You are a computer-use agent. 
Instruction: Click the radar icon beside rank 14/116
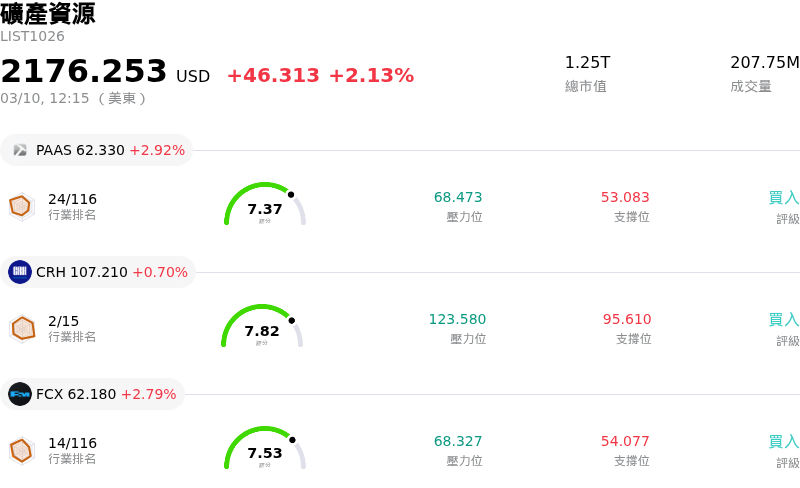tap(21, 450)
